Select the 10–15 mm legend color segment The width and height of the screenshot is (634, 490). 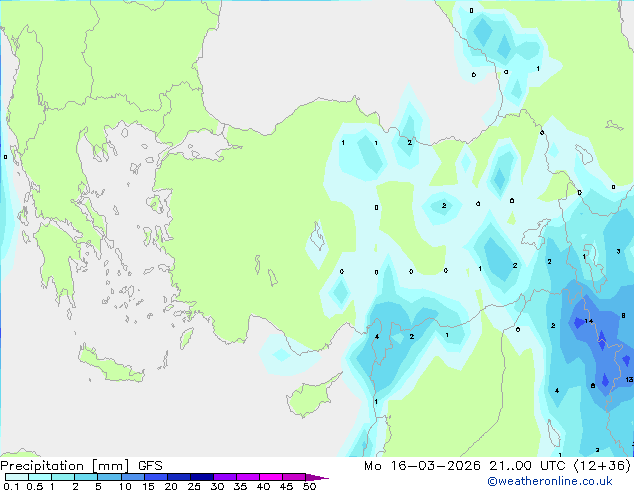click(133, 477)
